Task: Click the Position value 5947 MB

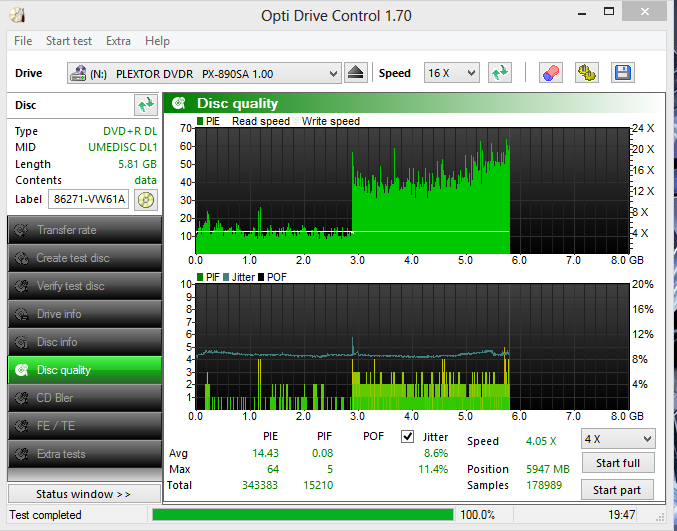Action: pyautogui.click(x=548, y=469)
